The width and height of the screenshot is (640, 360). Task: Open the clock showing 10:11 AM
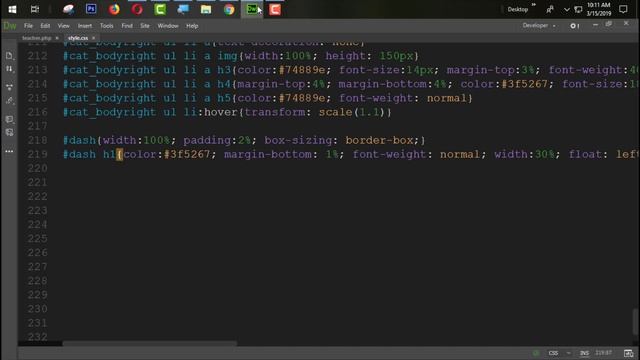[x=598, y=9]
